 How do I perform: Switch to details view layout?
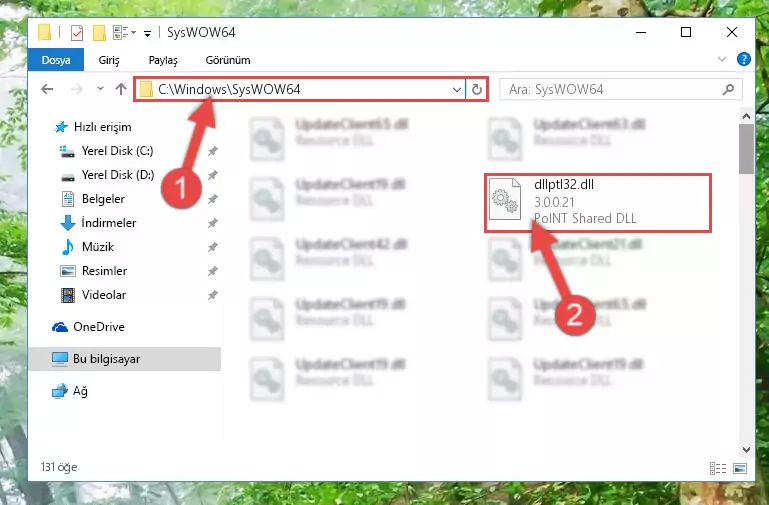tap(718, 468)
